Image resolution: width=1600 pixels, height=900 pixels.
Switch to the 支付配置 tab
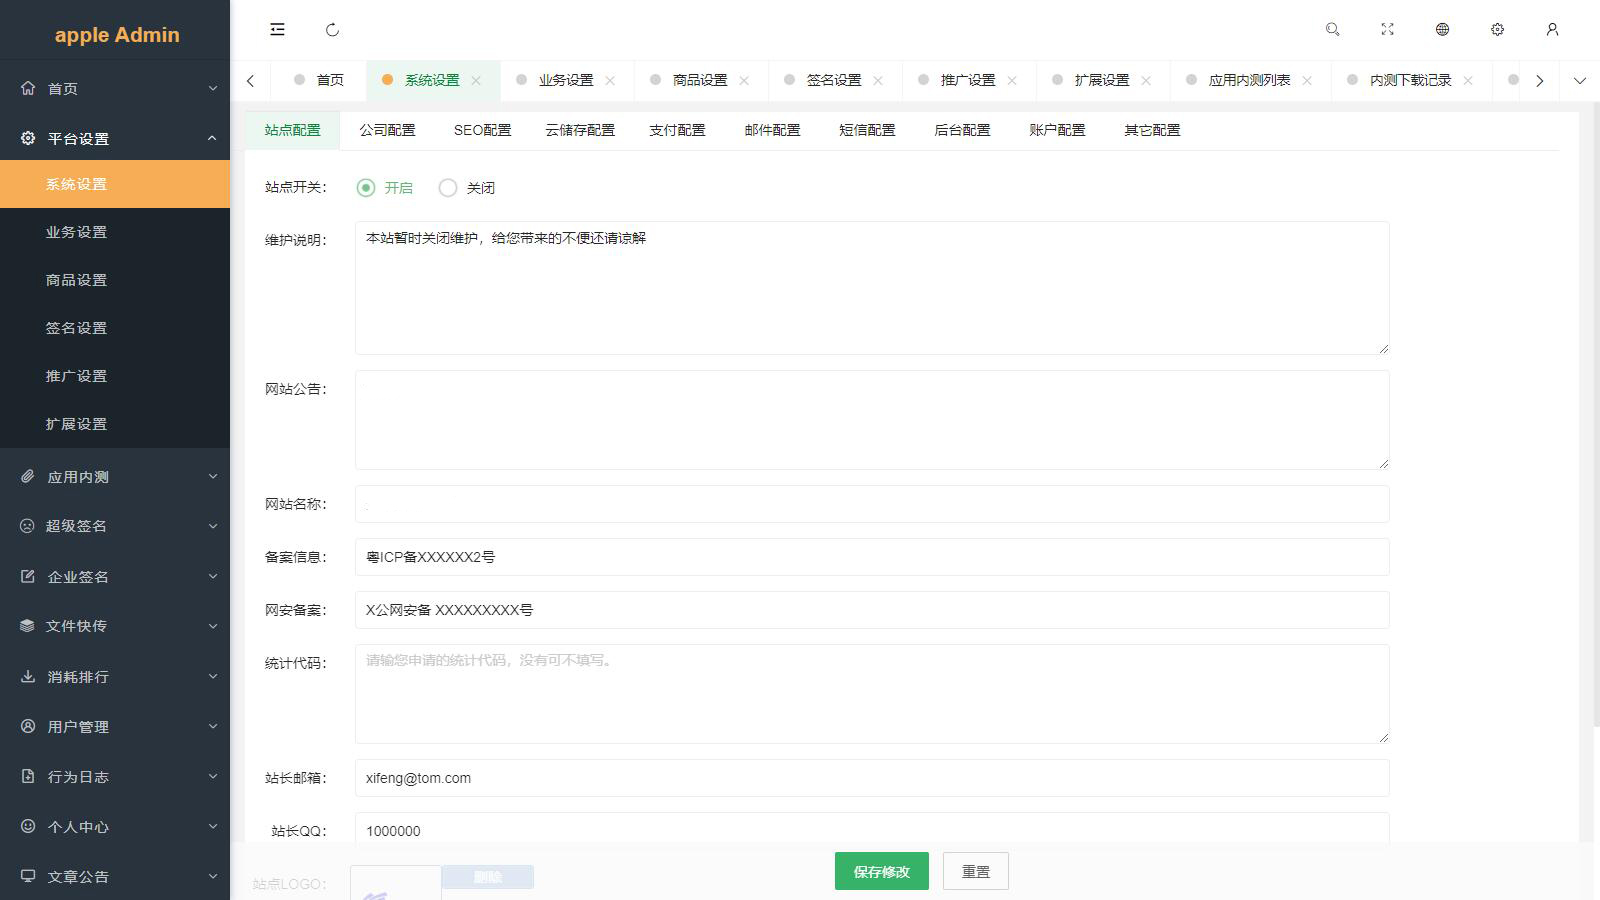[x=677, y=130]
